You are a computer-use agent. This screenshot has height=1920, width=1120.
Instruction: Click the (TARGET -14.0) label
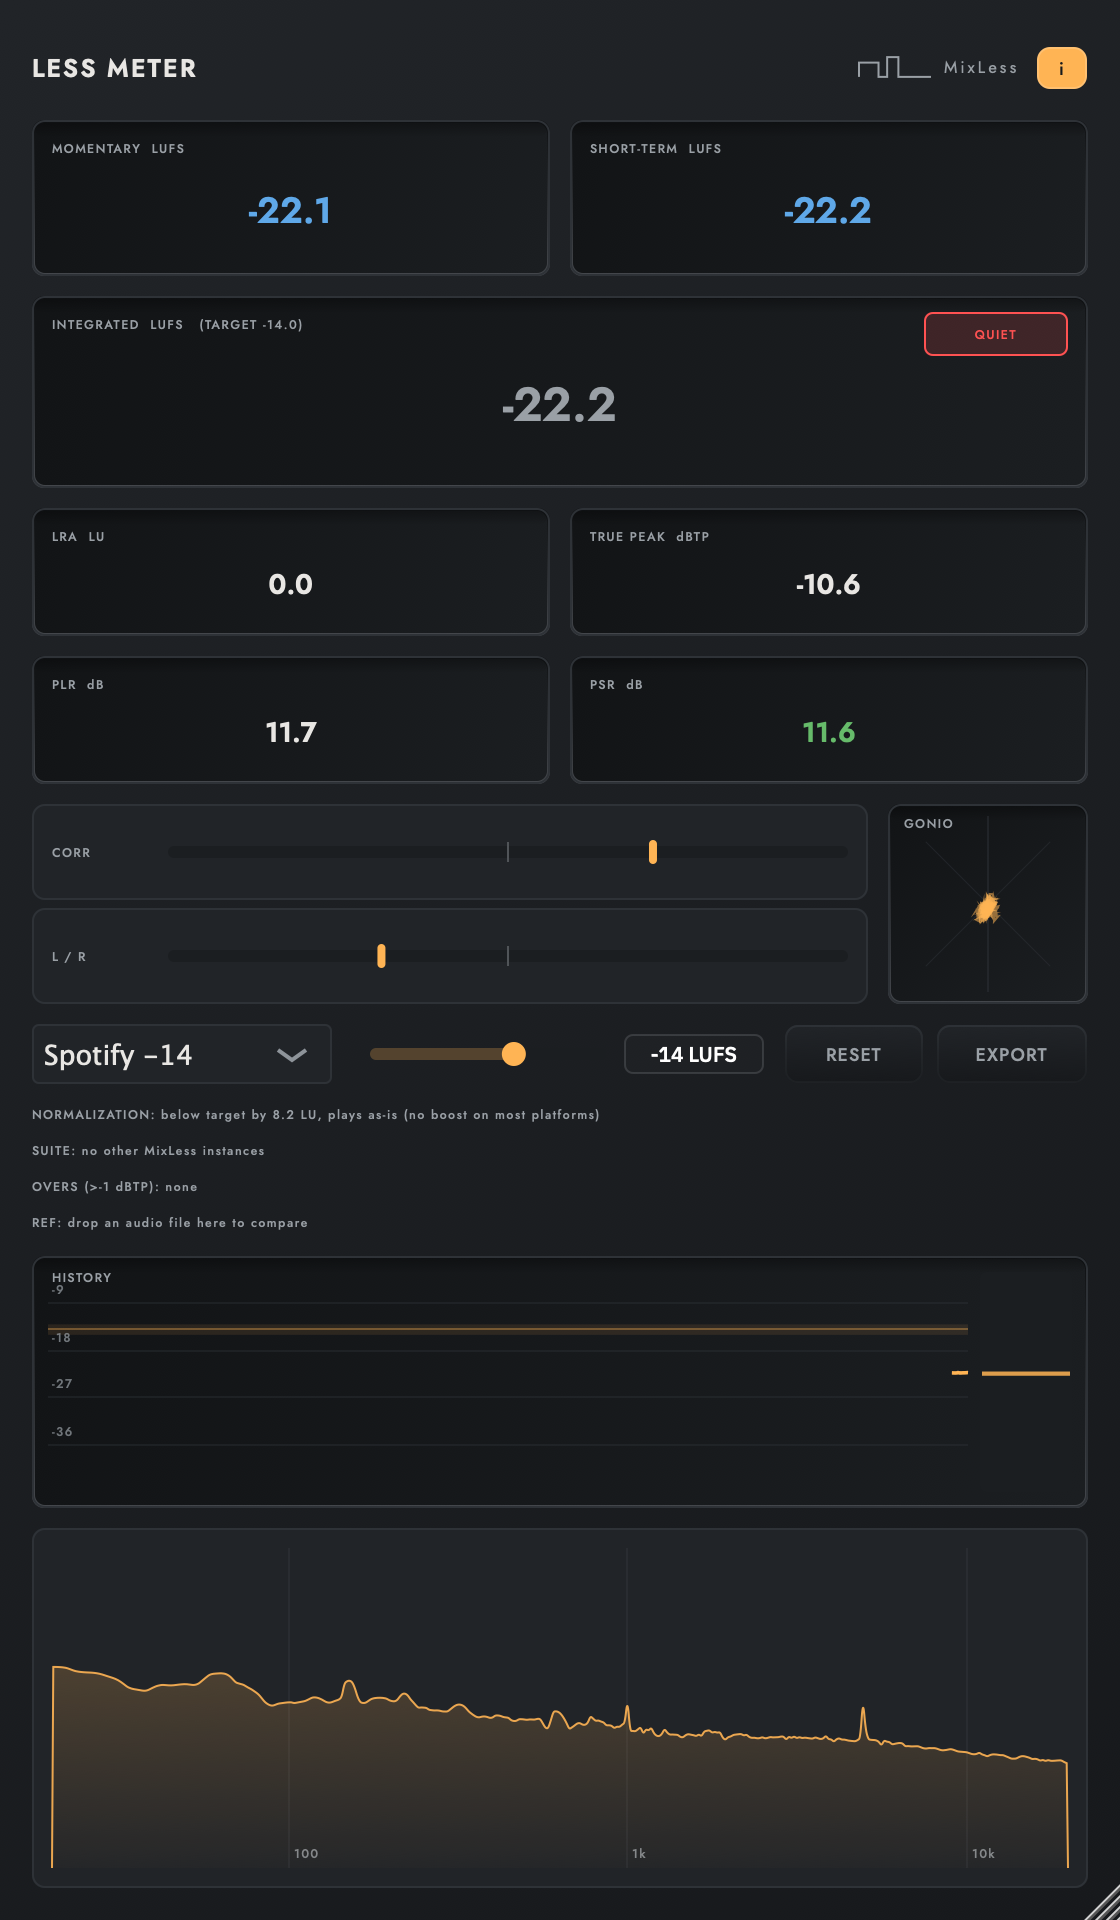pyautogui.click(x=251, y=324)
